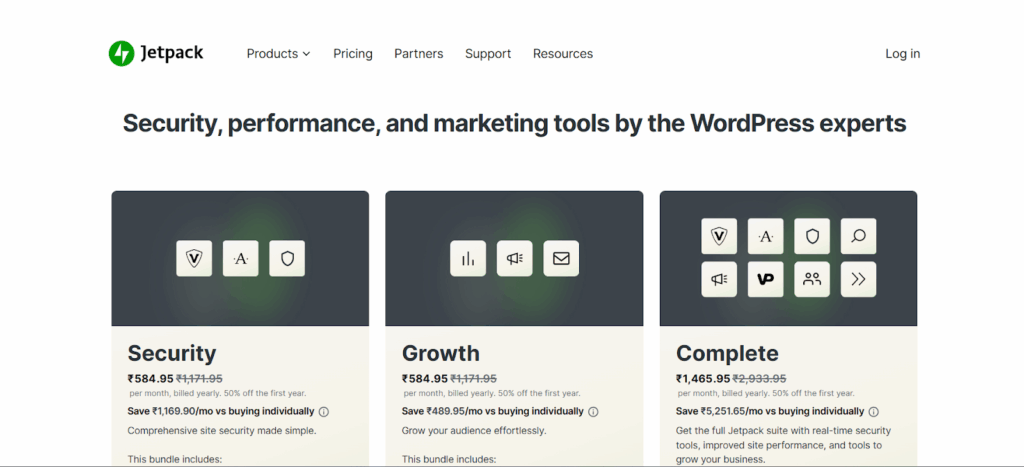The image size is (1024, 467).
Task: Click the Scan shield icon in Complete card
Action: [812, 236]
